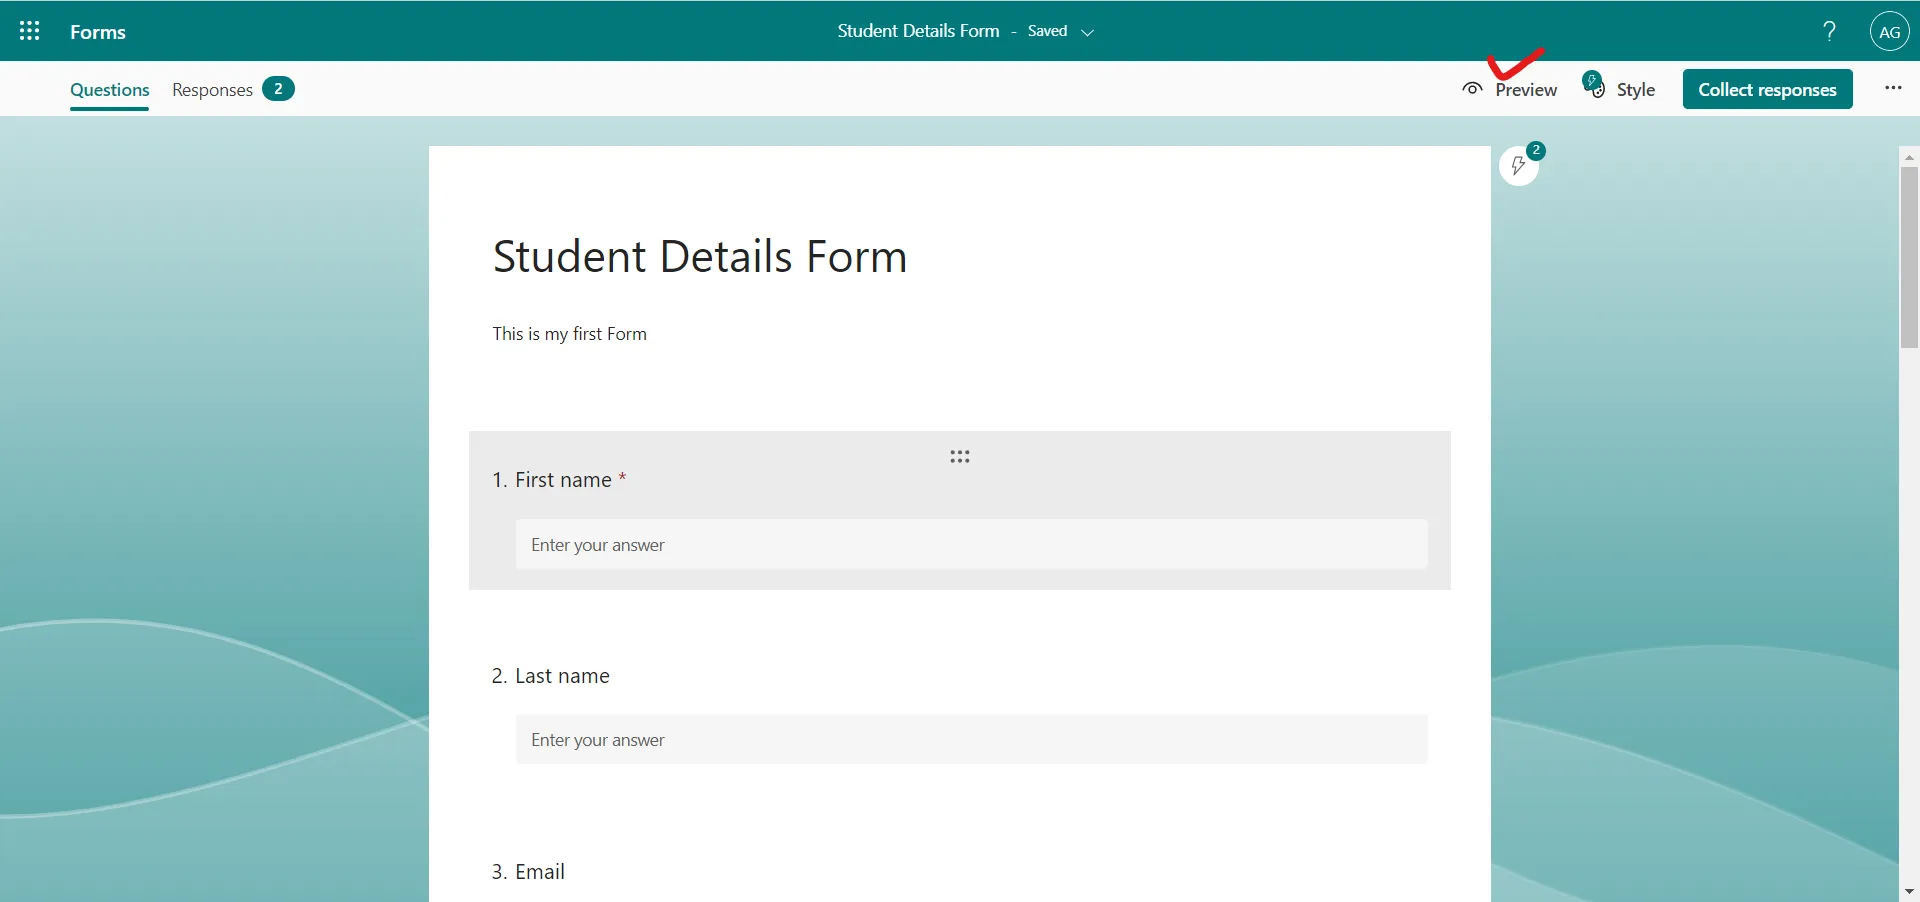Screen dimensions: 1920x902
Task: Open Copilot suggestions via the lightning icon
Action: [1521, 166]
